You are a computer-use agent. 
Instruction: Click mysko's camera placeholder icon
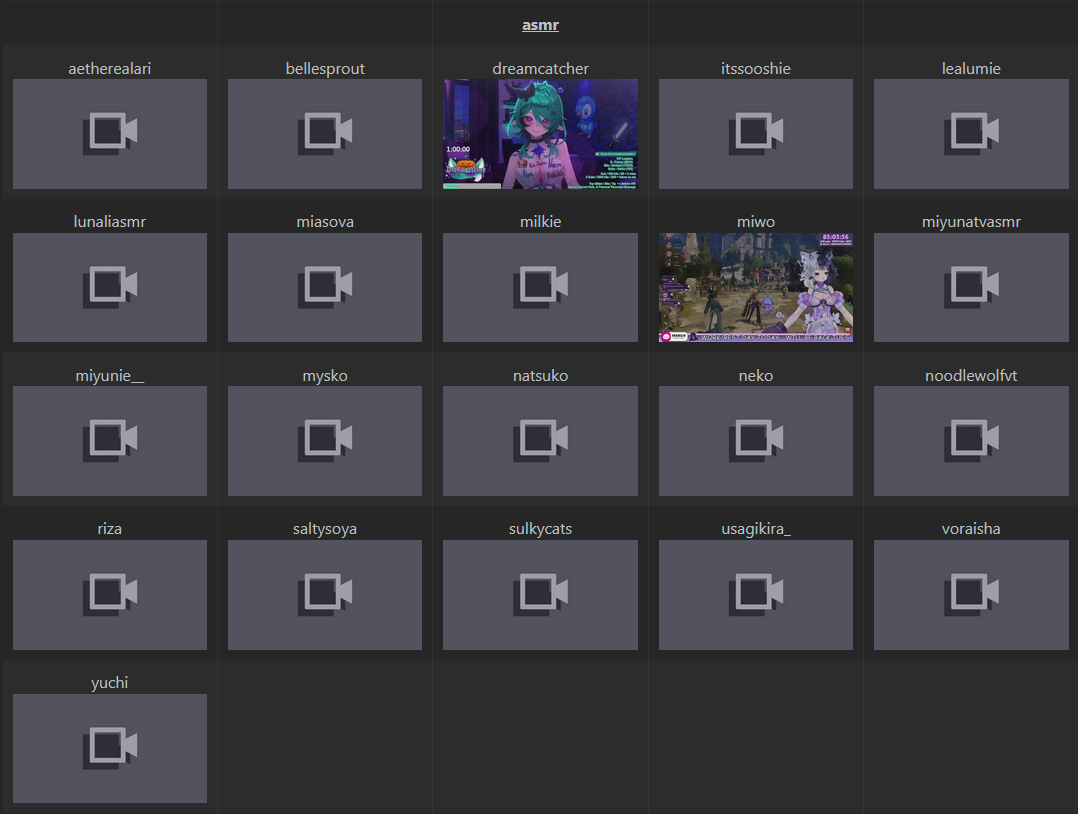pos(324,441)
